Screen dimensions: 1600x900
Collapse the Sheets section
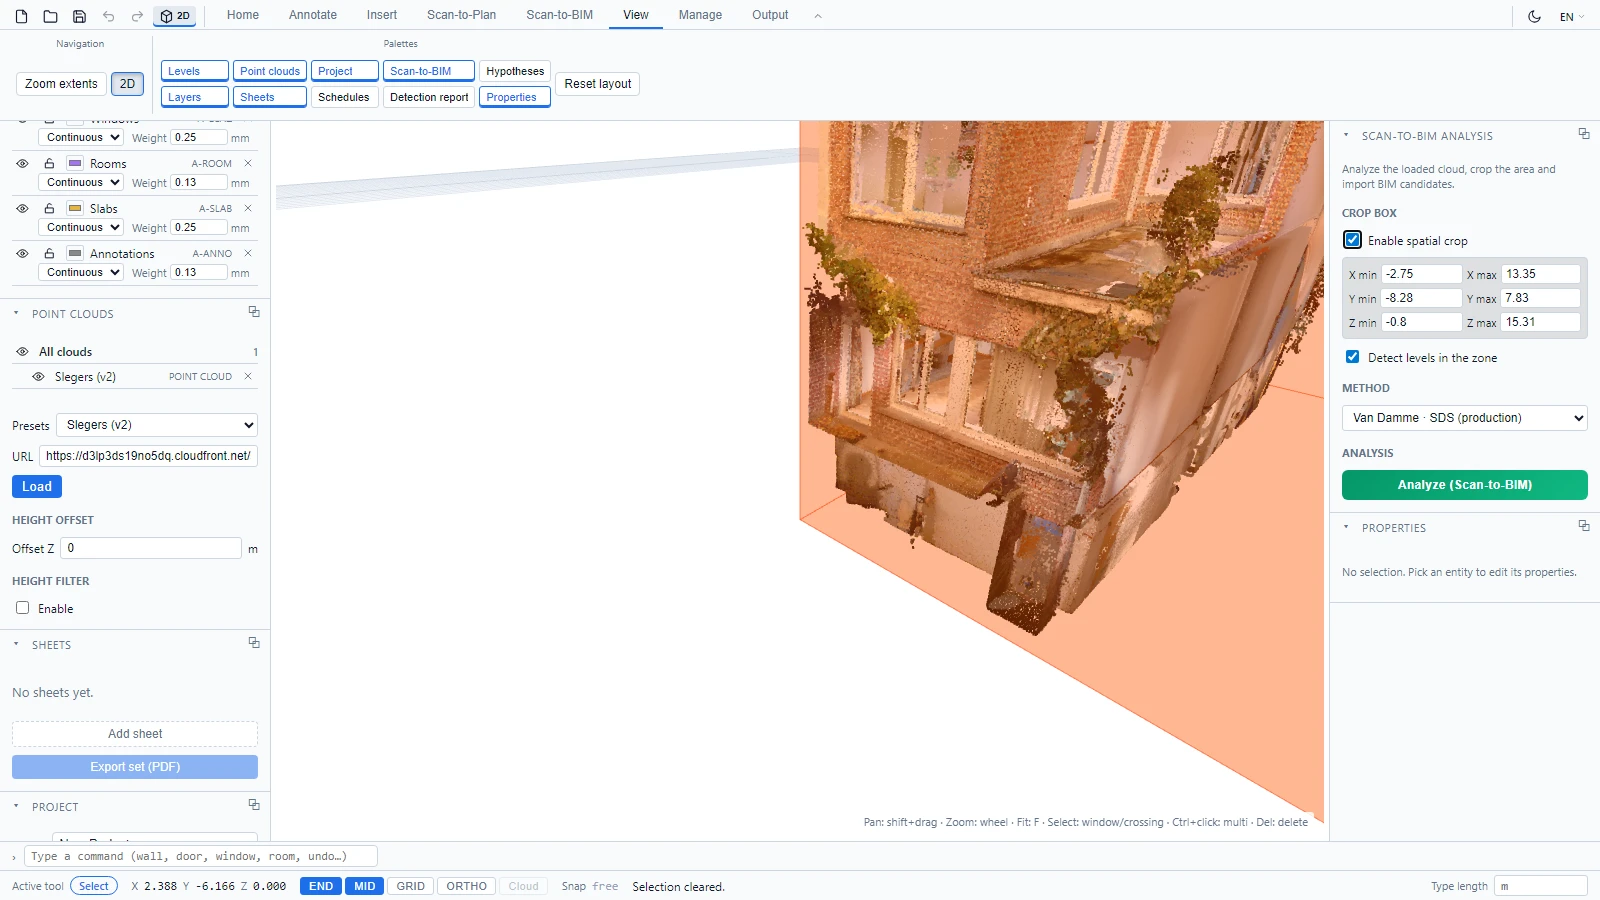(16, 644)
